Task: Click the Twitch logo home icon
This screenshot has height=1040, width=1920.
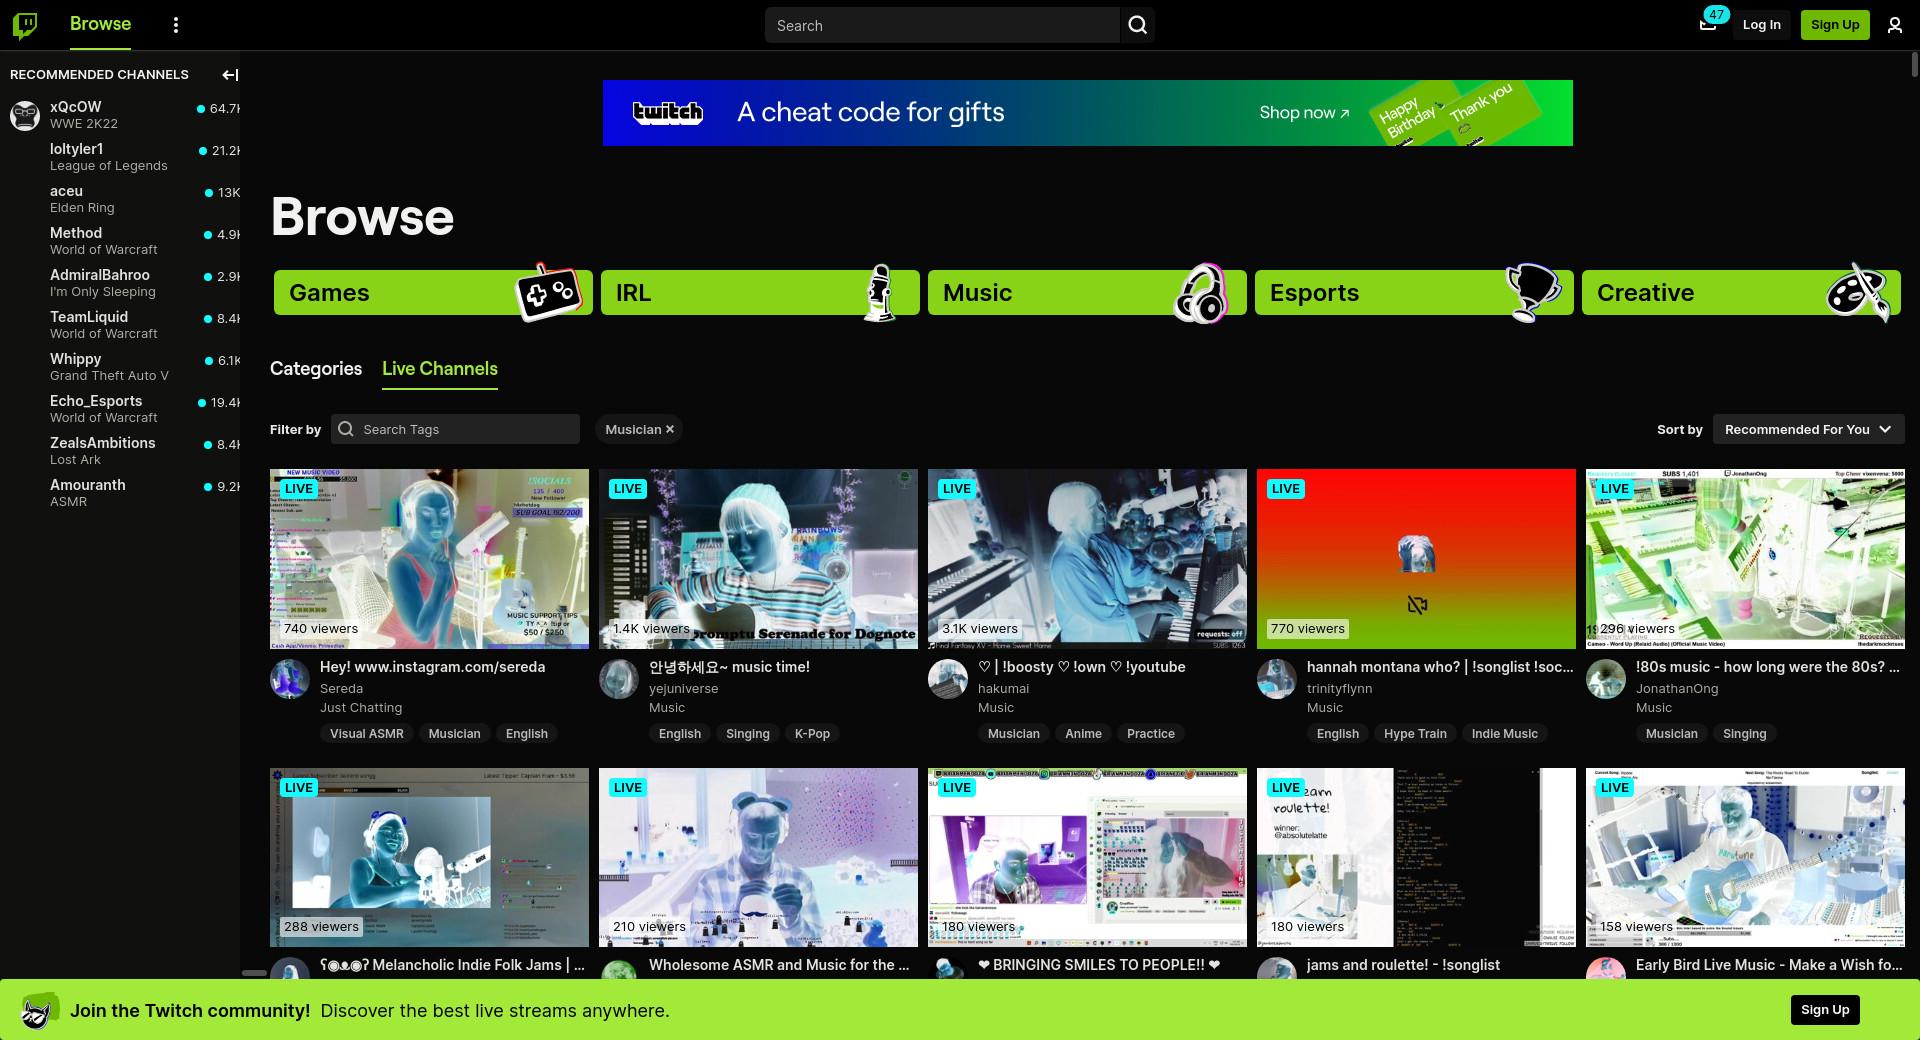Action: (x=25, y=25)
